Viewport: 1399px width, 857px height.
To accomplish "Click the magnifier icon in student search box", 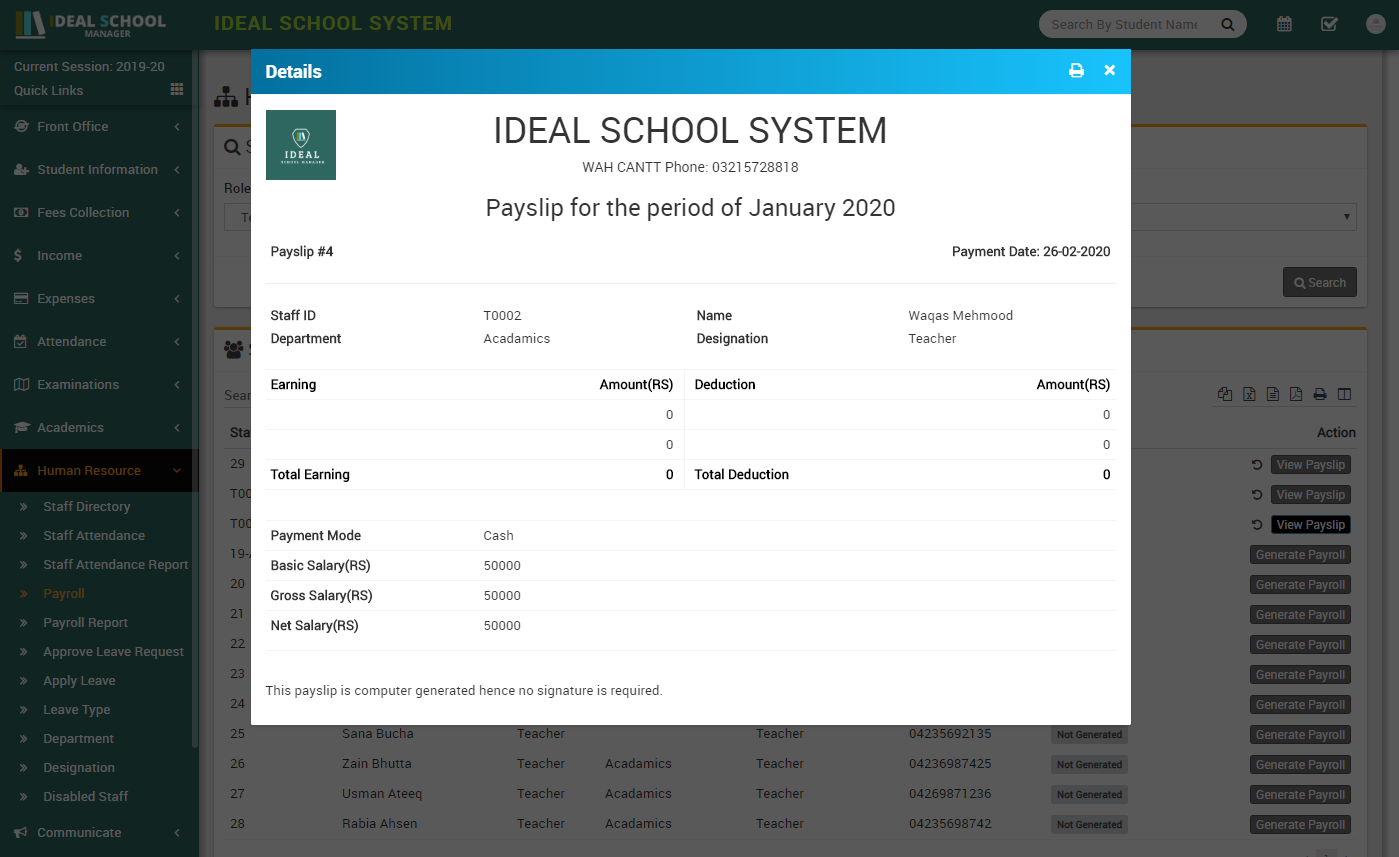I will 1227,25.
